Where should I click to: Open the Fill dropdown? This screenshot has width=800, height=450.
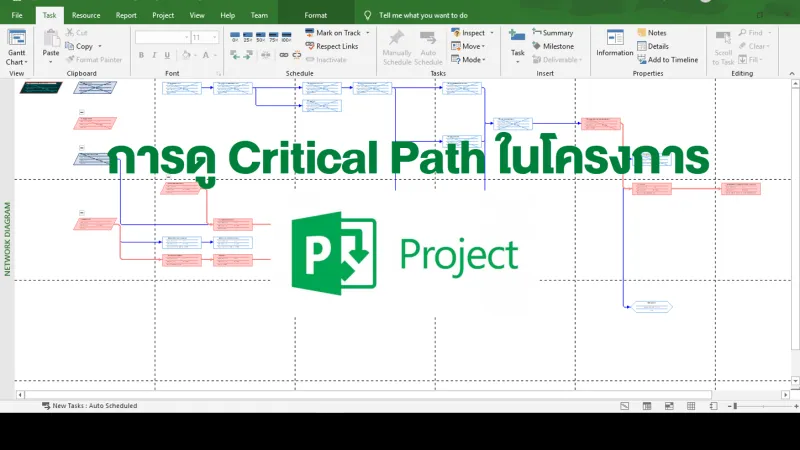coord(751,60)
